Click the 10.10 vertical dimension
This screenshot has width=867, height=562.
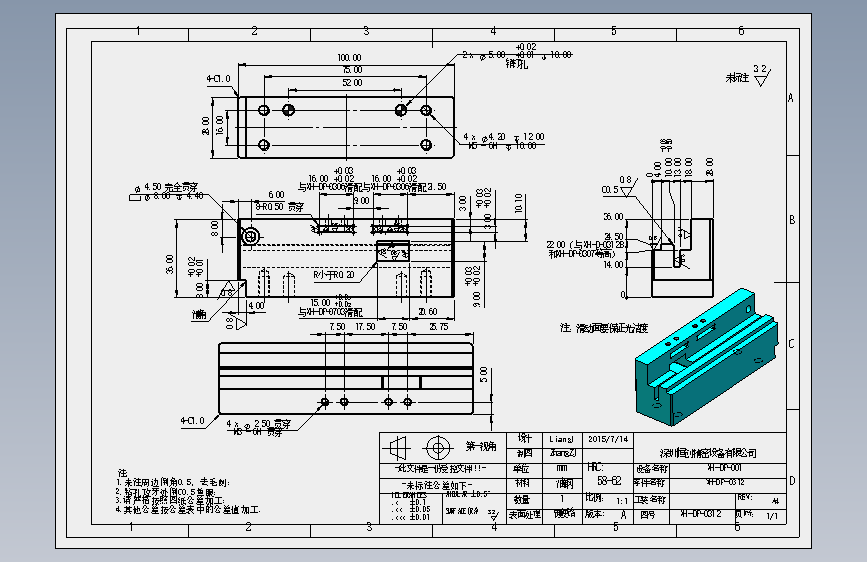point(518,204)
